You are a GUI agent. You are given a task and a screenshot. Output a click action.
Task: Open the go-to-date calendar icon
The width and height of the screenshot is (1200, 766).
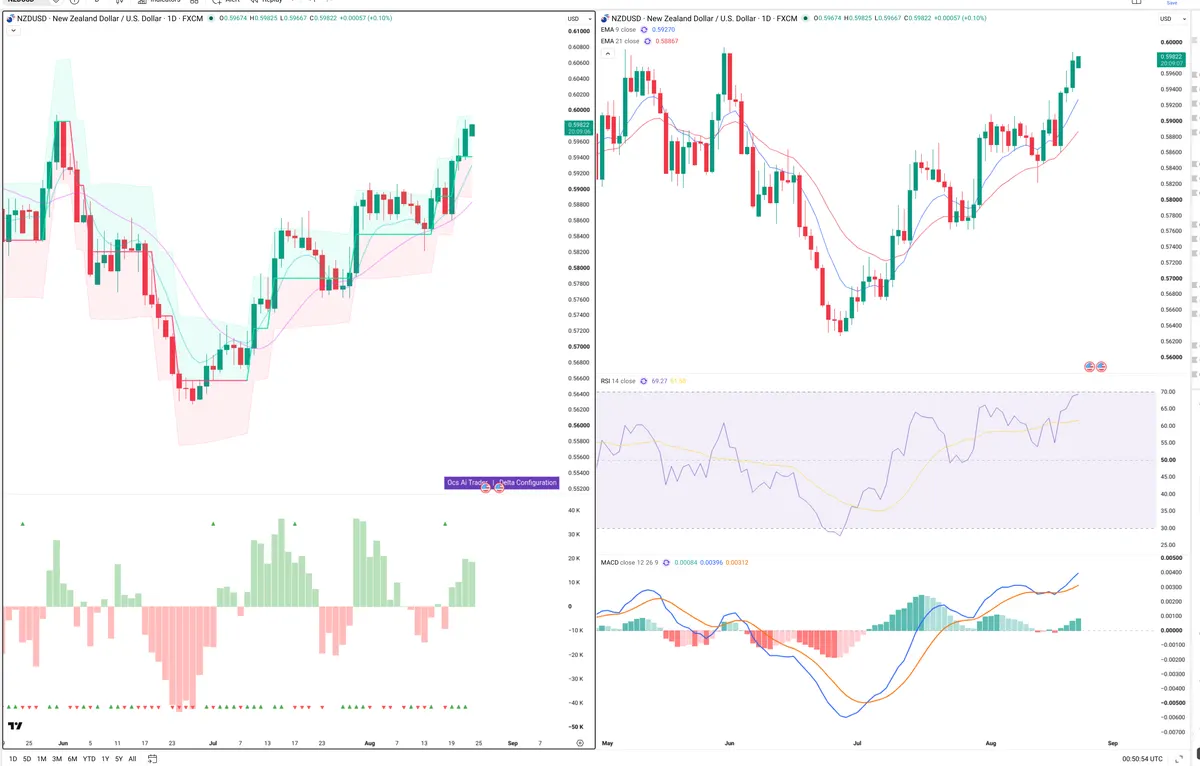[152, 759]
